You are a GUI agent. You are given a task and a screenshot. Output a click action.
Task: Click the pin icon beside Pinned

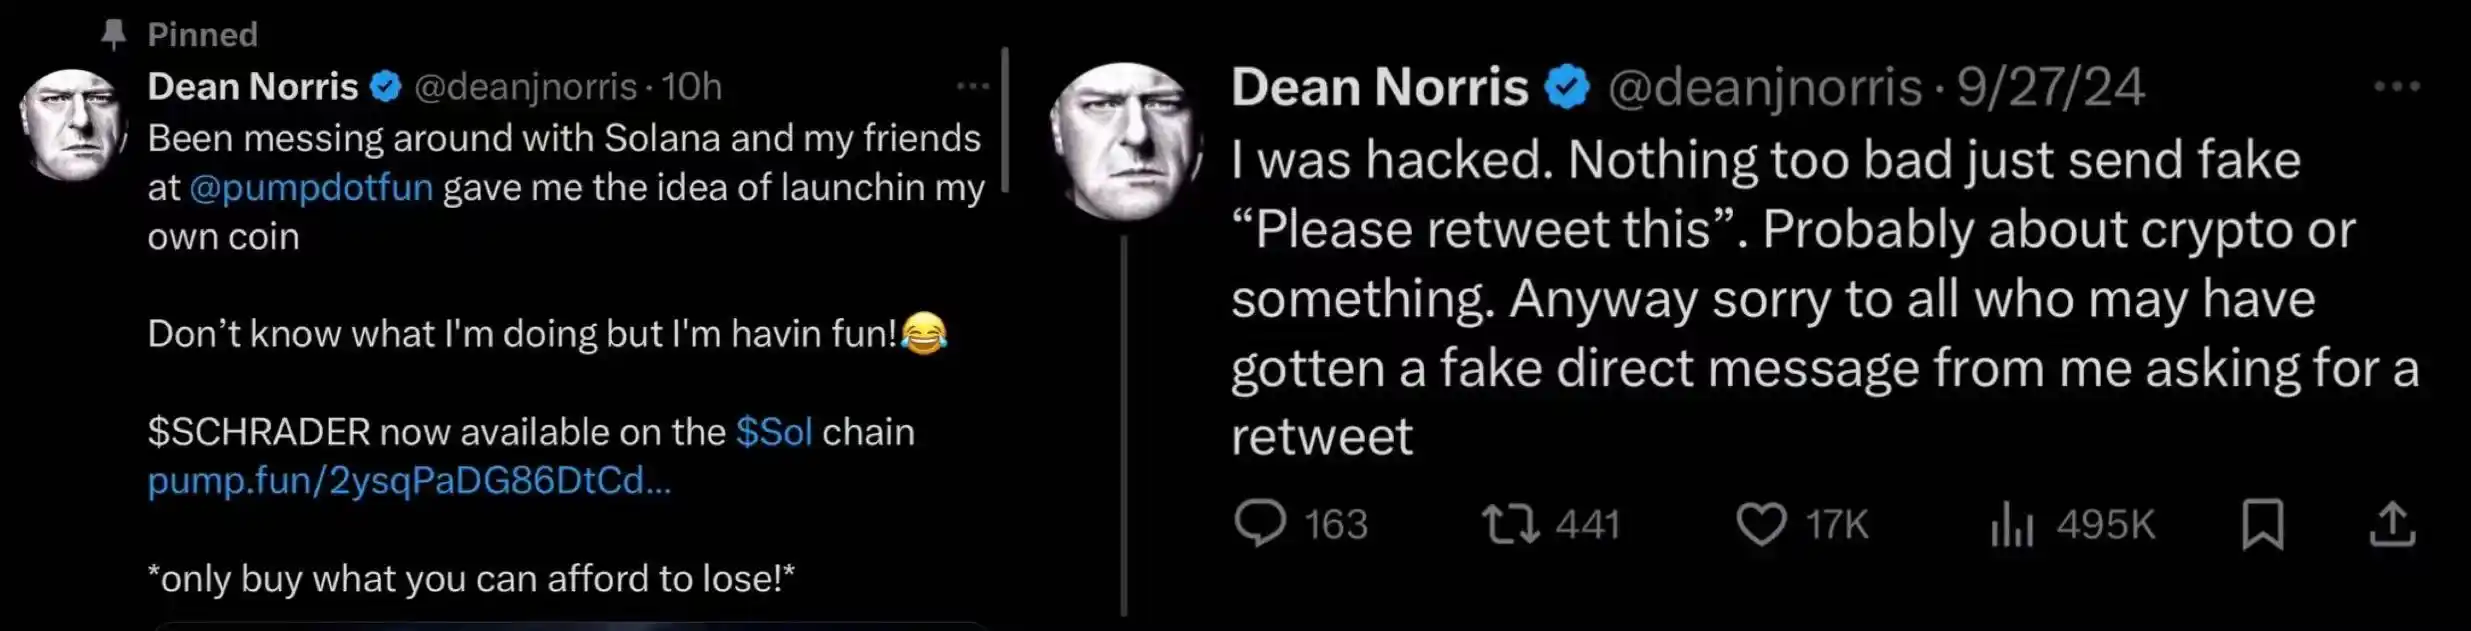tap(114, 35)
